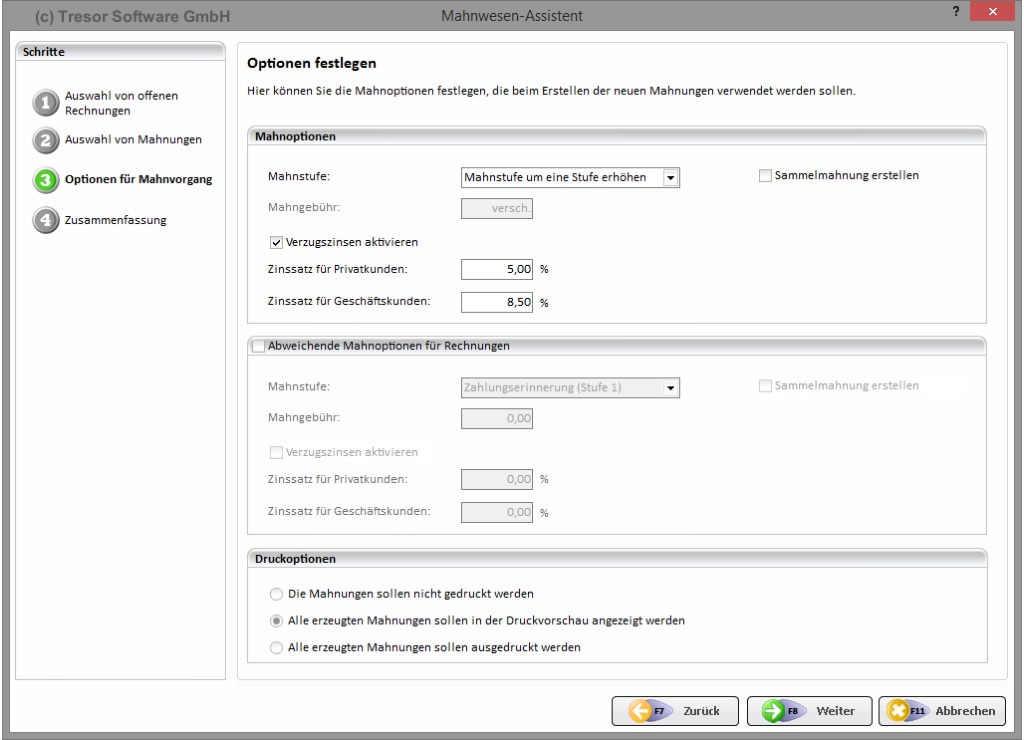The height and width of the screenshot is (740, 1024).
Task: Expand the Zahlungserinnerung (Stufe 1) dropdown
Action: click(x=672, y=387)
